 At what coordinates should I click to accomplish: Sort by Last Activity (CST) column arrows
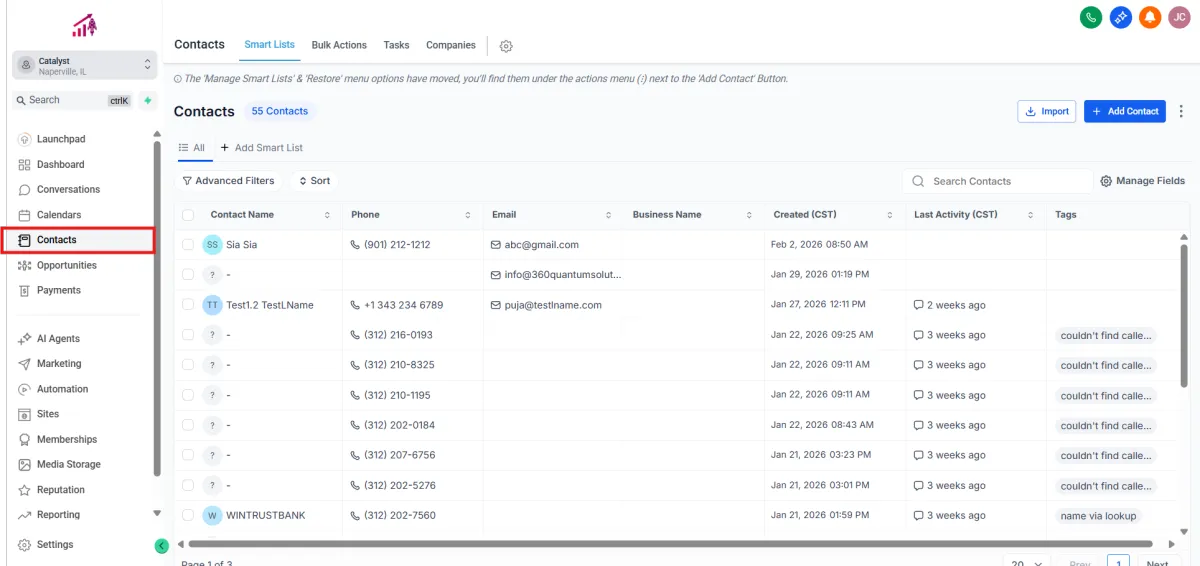1031,215
